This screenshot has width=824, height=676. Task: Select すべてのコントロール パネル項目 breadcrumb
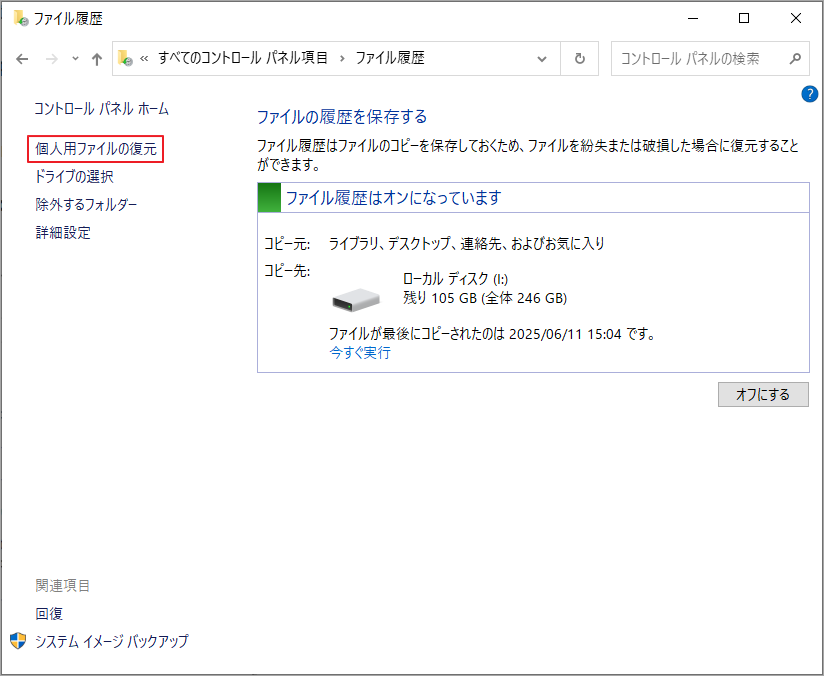coord(243,58)
